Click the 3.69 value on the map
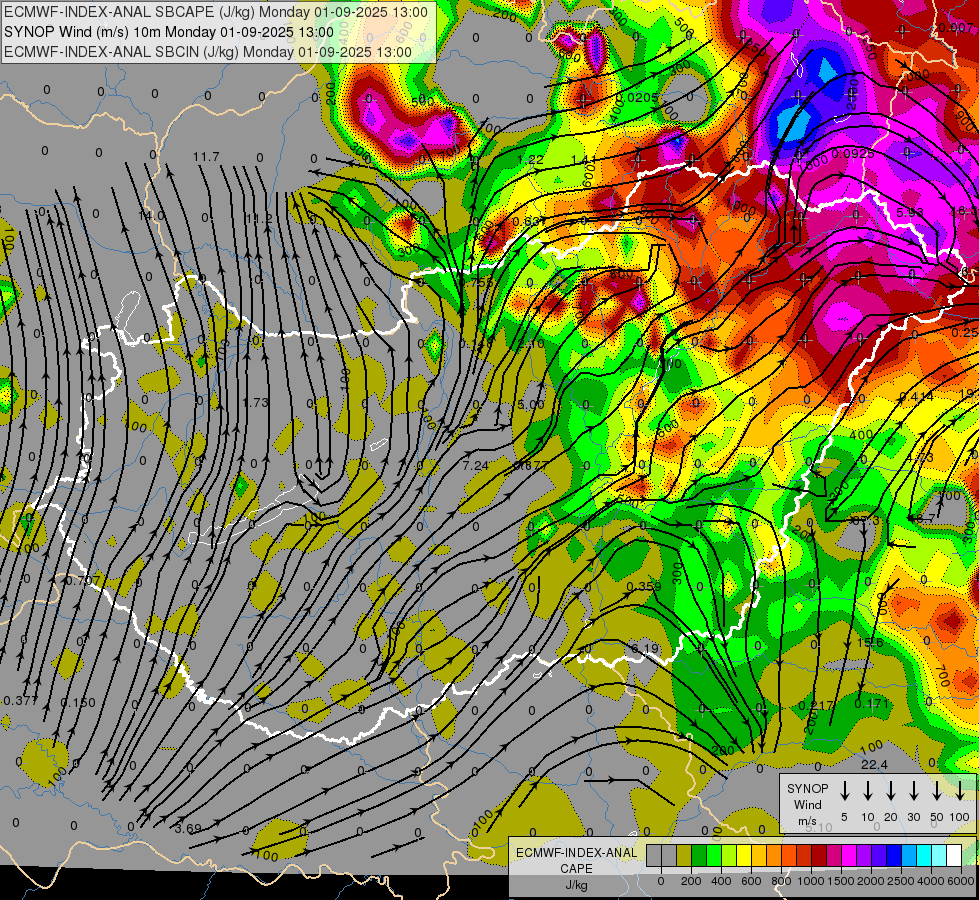The width and height of the screenshot is (979, 900). coord(188,829)
